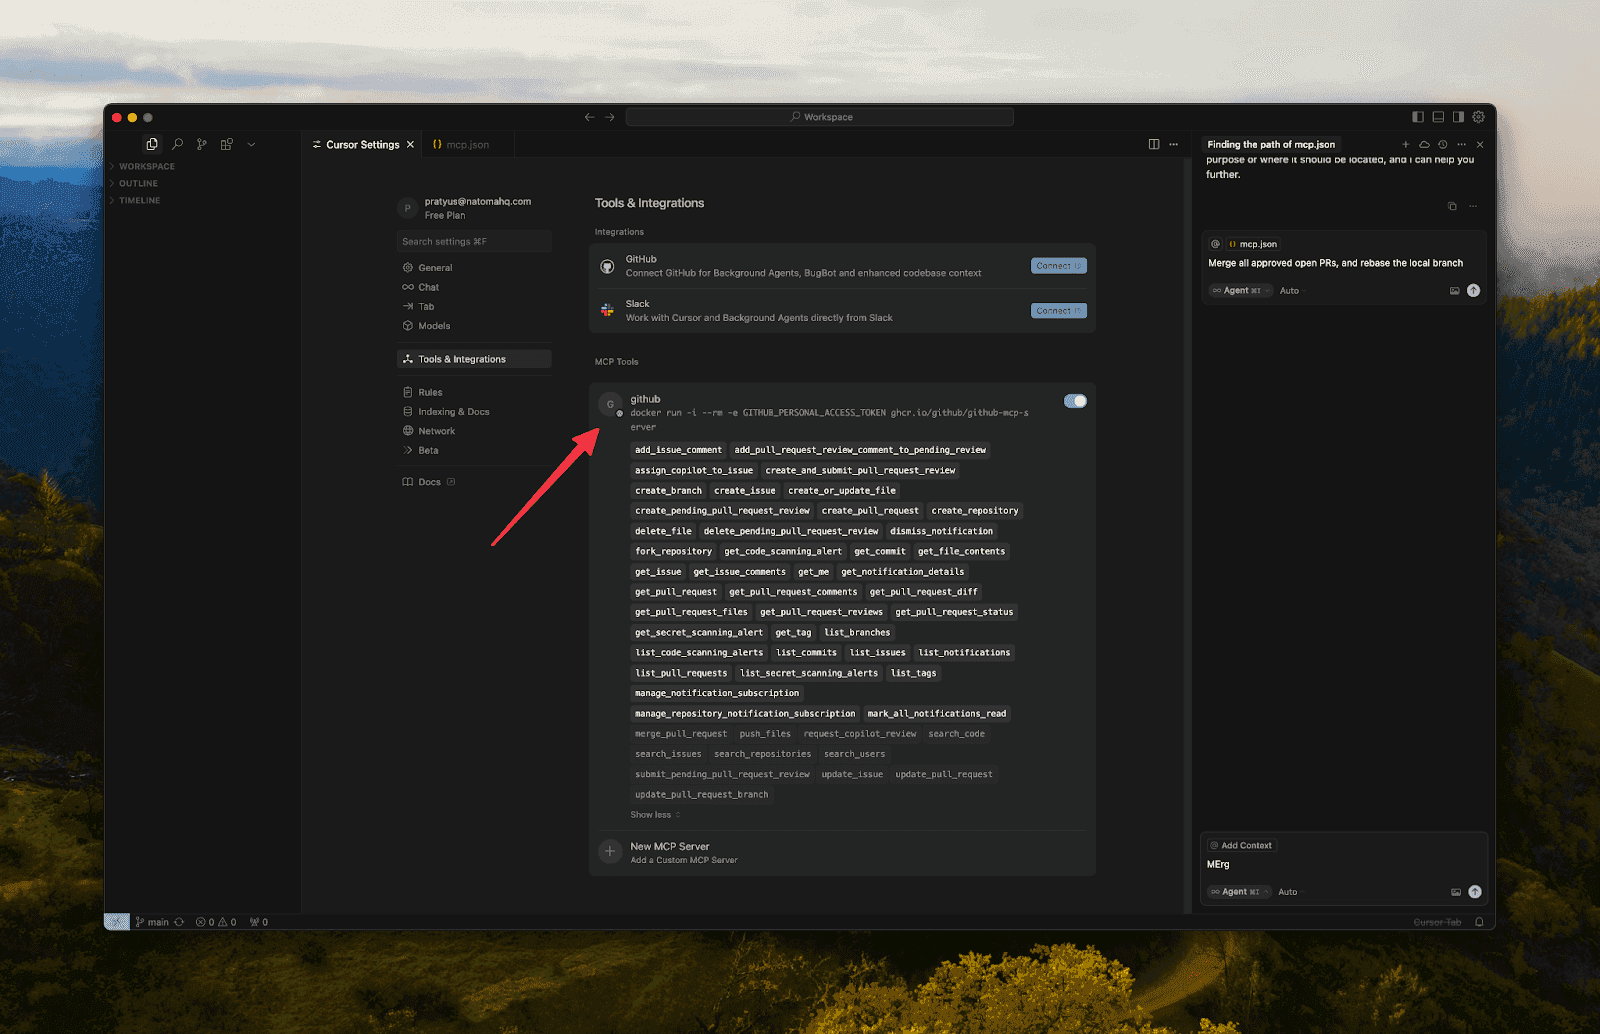Toggle bottom panel layout icon
Viewport: 1600px width, 1034px height.
pyautogui.click(x=1438, y=117)
